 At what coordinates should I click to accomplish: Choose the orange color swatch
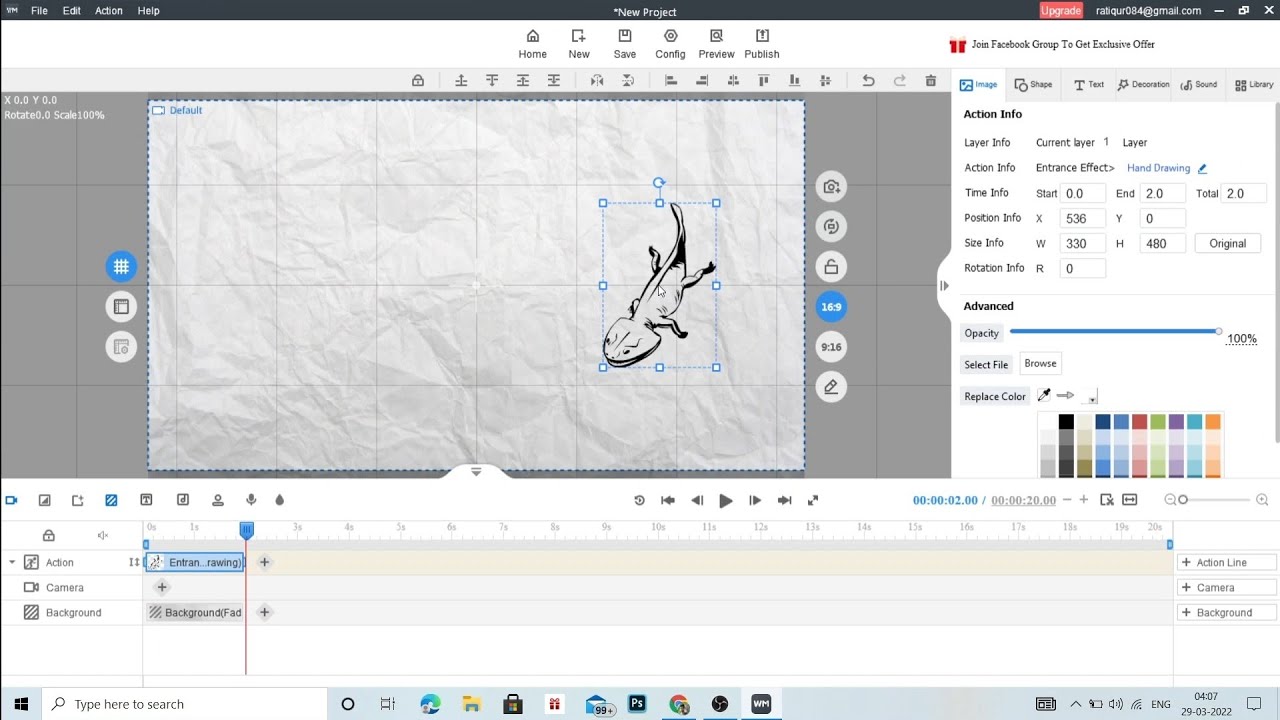[1213, 422]
